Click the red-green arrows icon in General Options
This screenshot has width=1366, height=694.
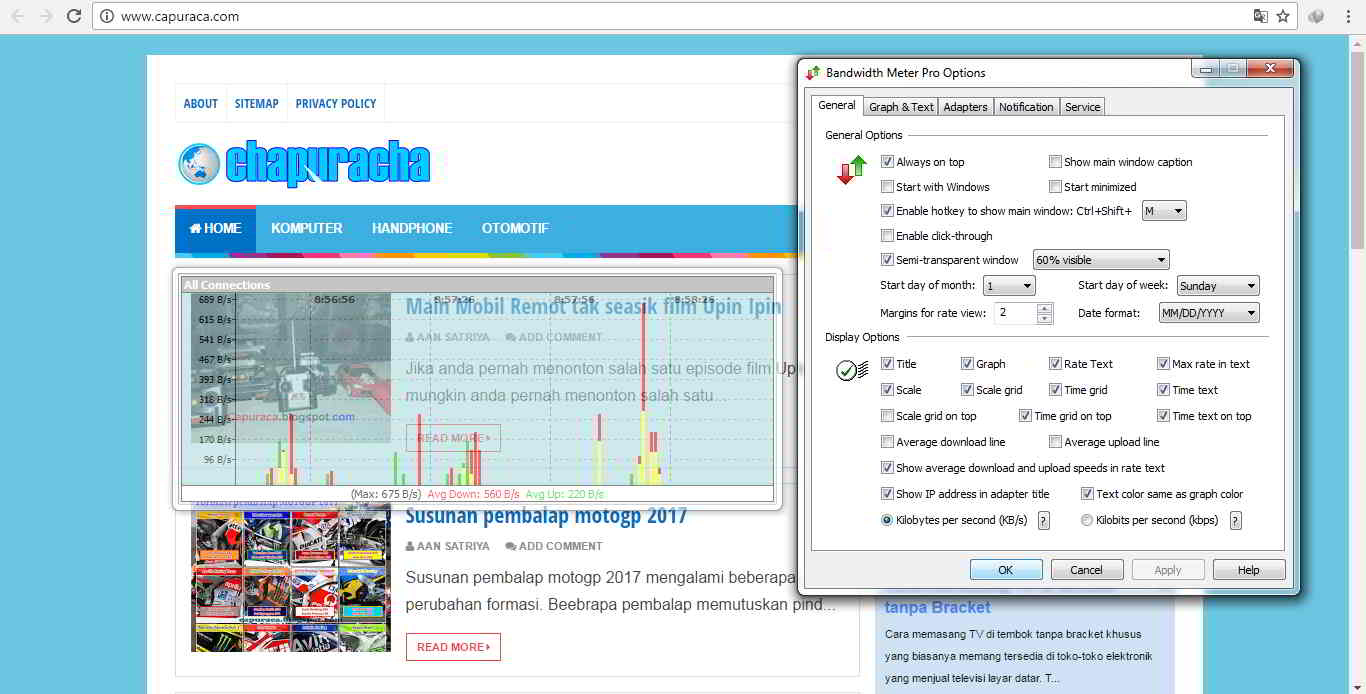click(x=851, y=170)
